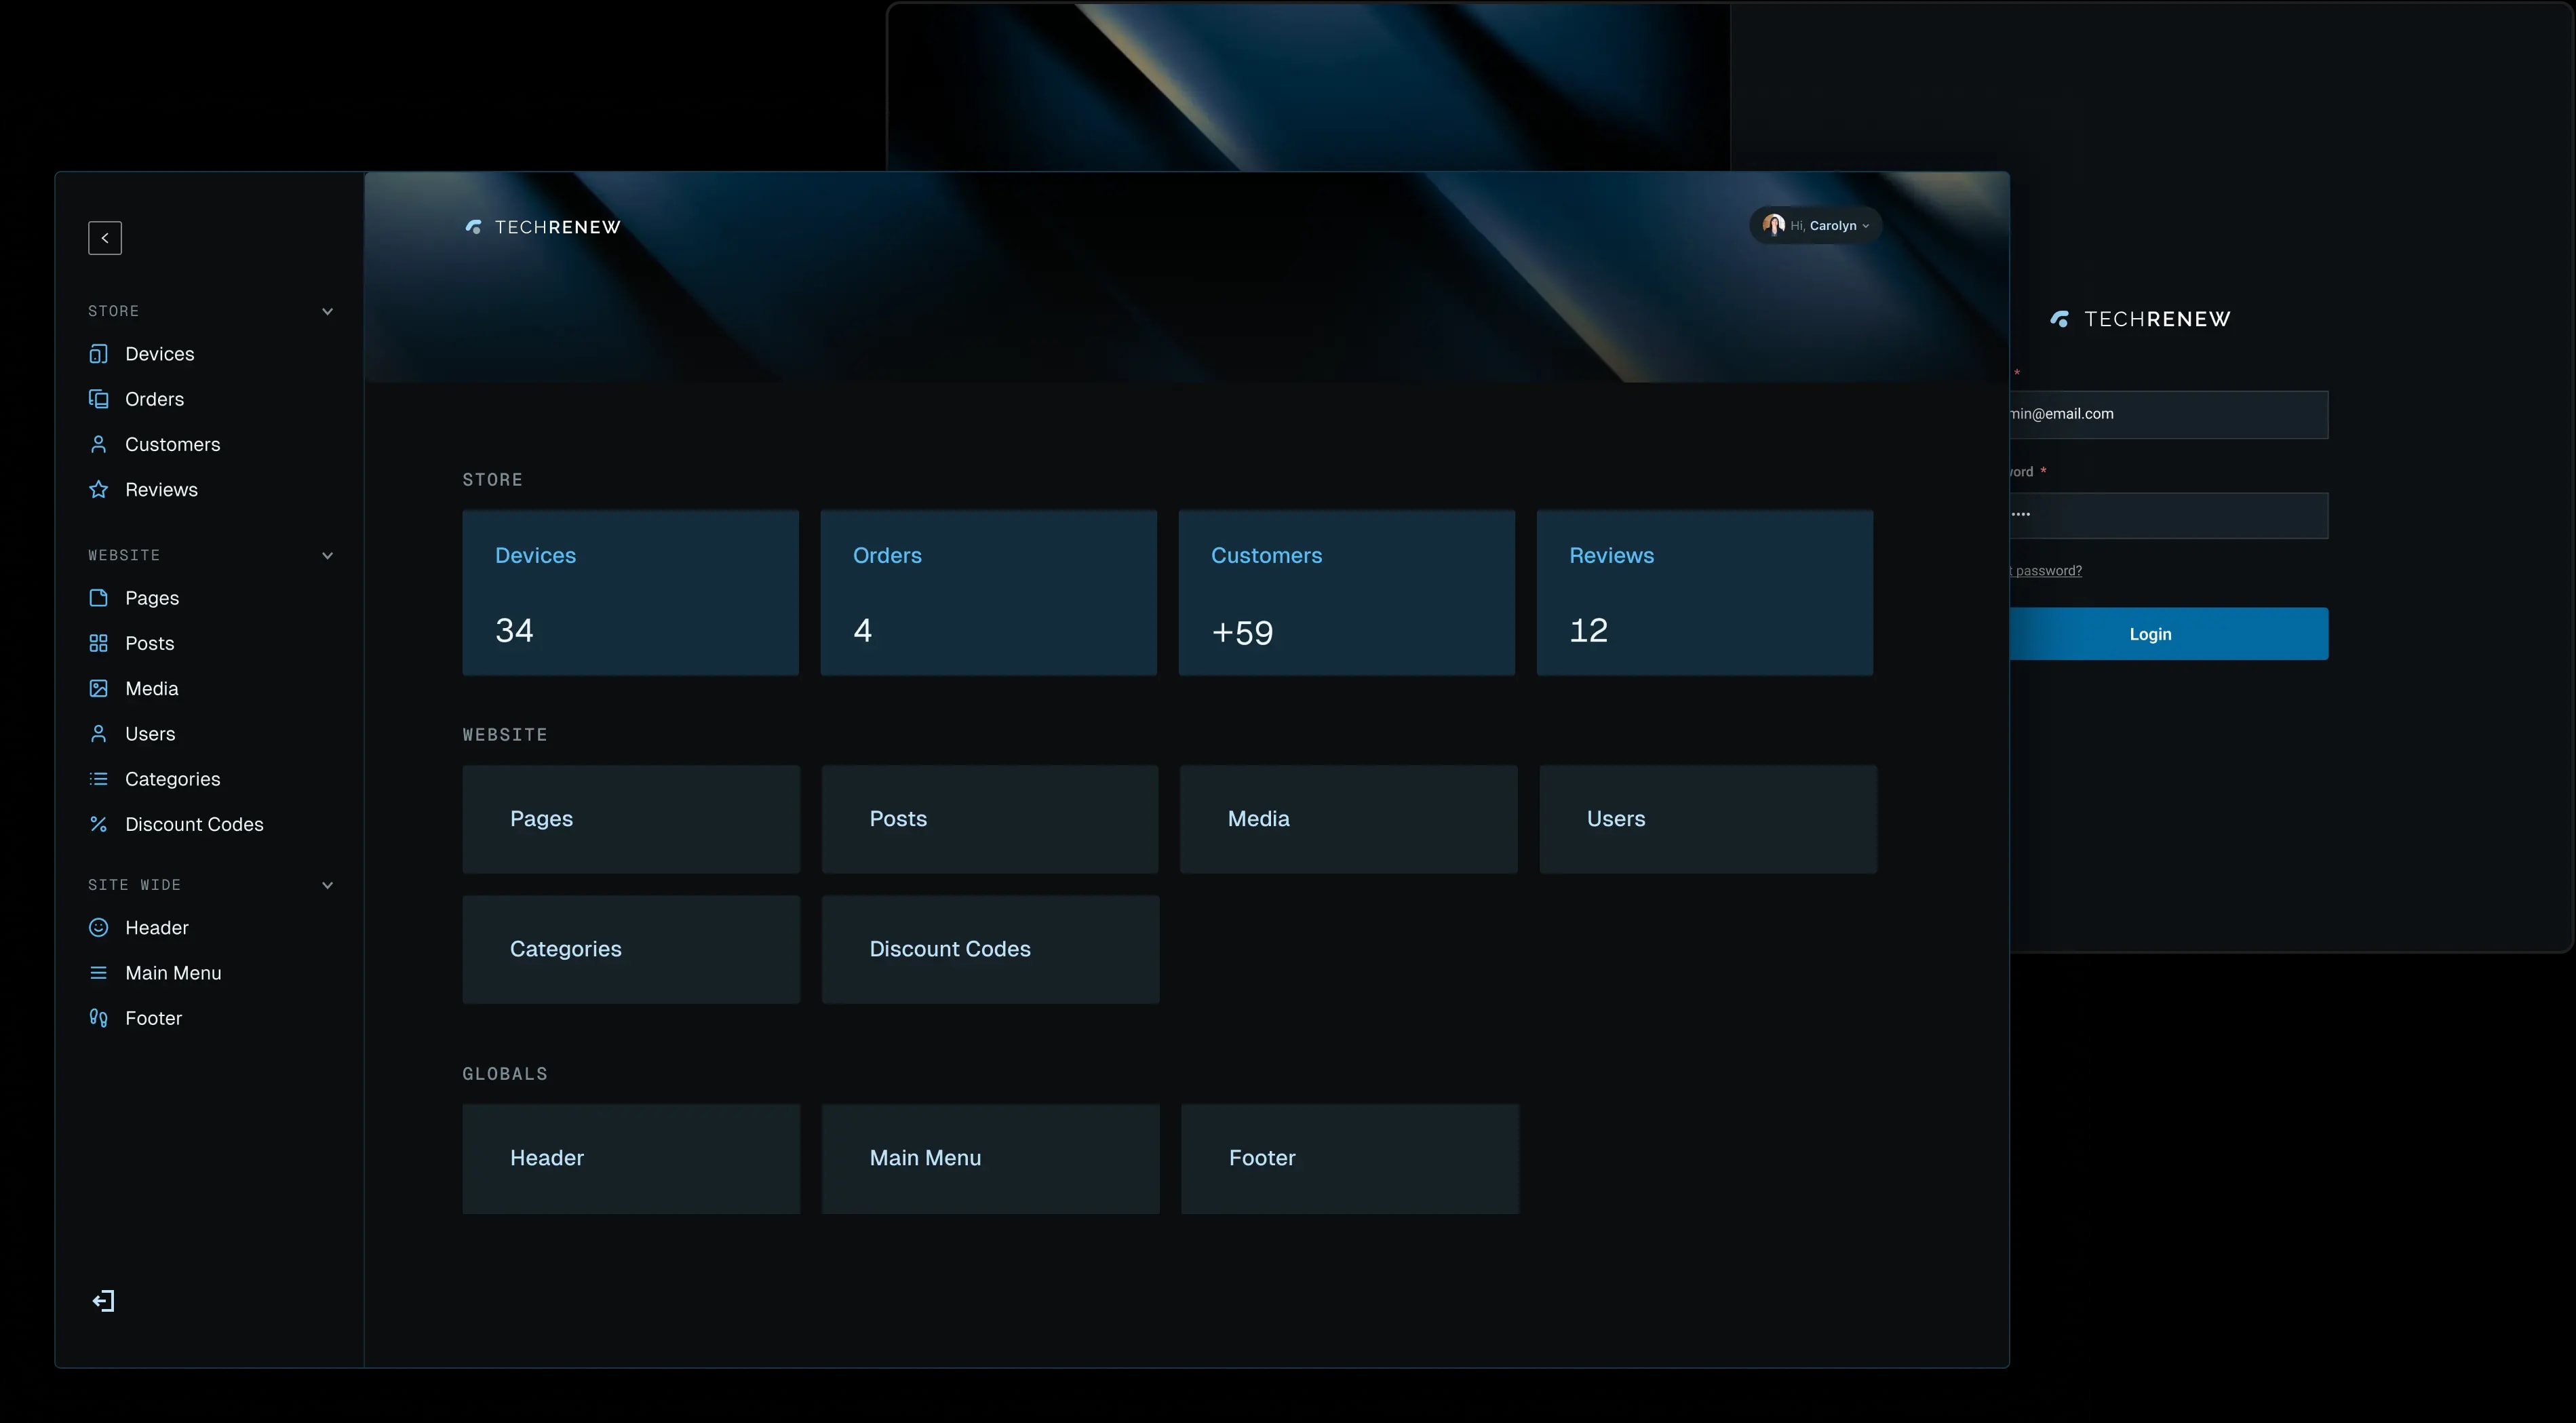Open the Footer card under Globals
This screenshot has height=1423, width=2576.
pos(1349,1158)
